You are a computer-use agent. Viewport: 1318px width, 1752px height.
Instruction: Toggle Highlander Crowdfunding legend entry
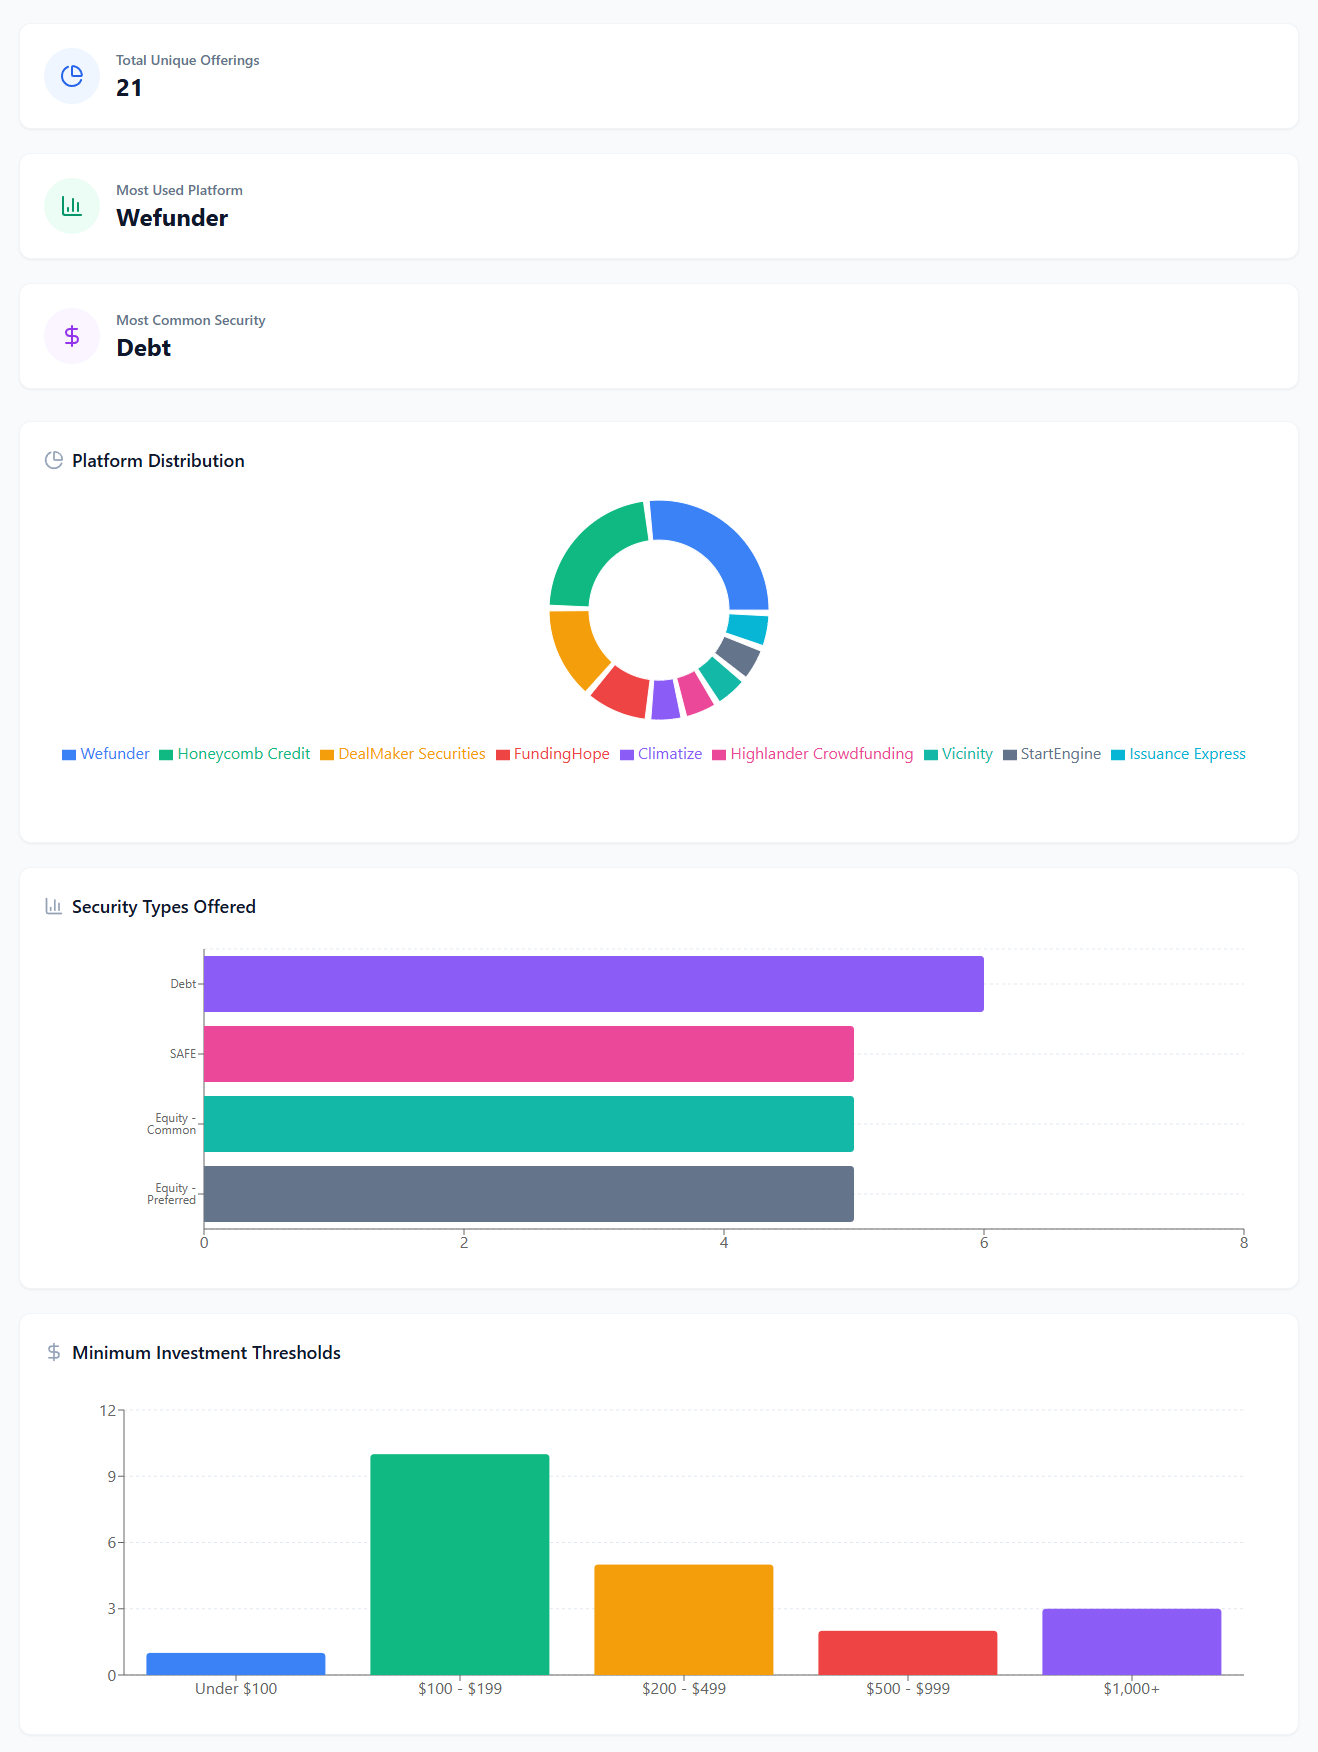[813, 754]
